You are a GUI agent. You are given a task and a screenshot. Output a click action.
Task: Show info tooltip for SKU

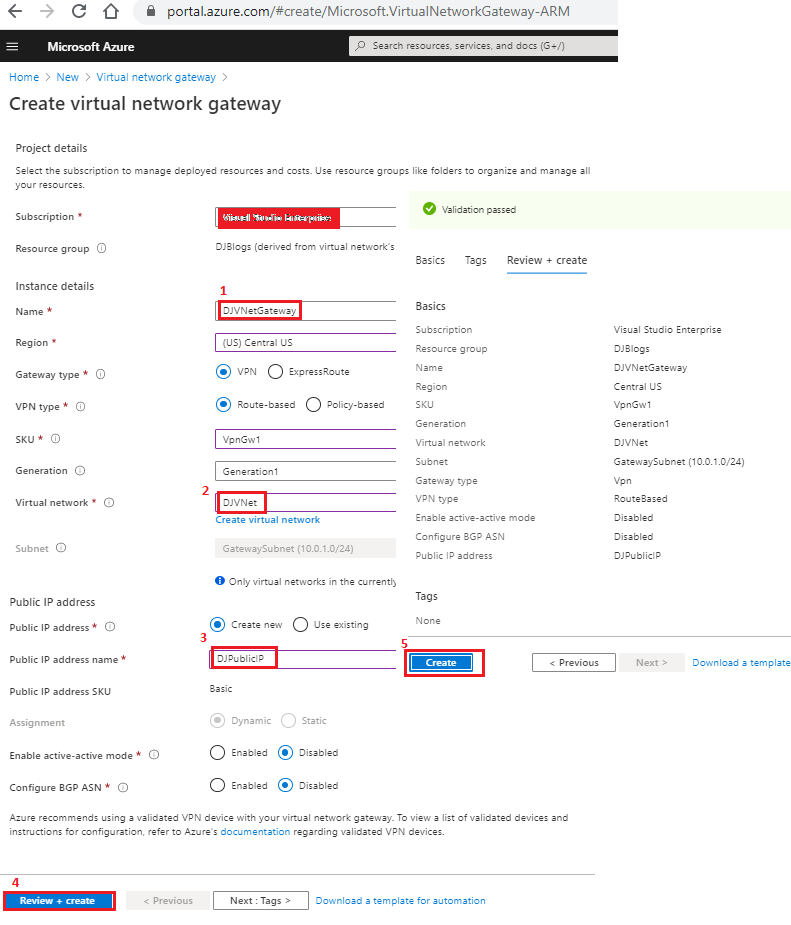click(55, 438)
